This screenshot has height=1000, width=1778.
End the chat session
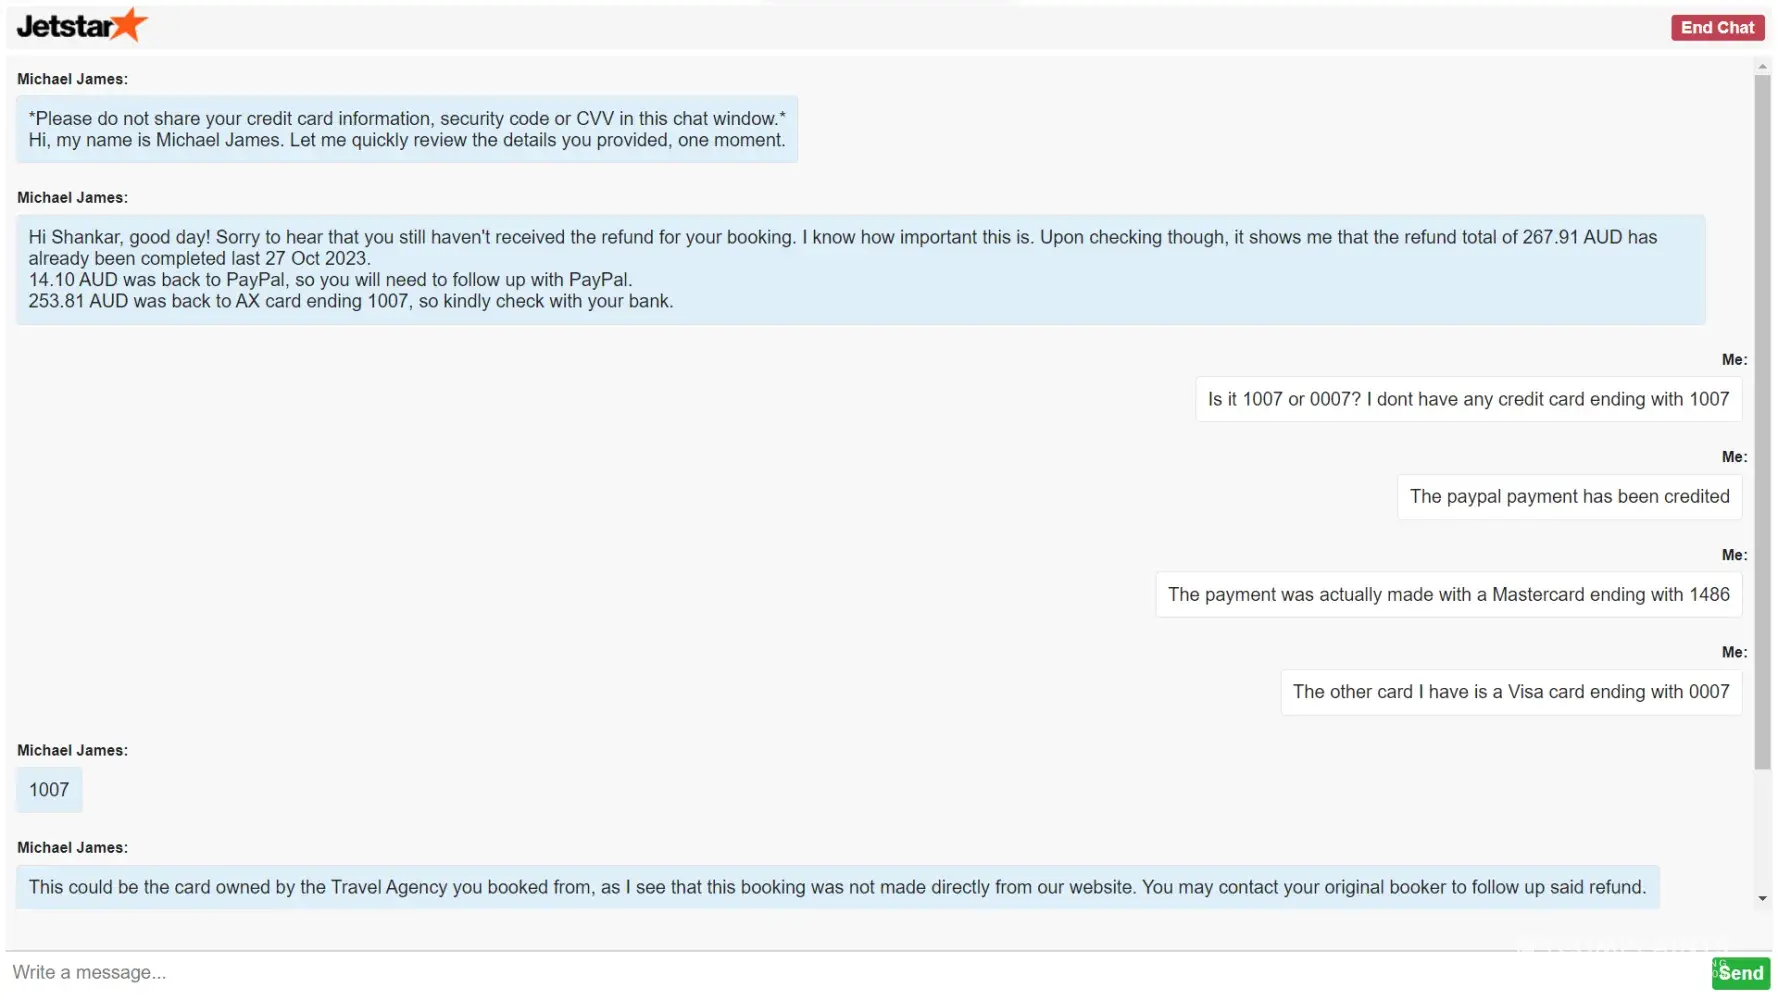tap(1716, 28)
